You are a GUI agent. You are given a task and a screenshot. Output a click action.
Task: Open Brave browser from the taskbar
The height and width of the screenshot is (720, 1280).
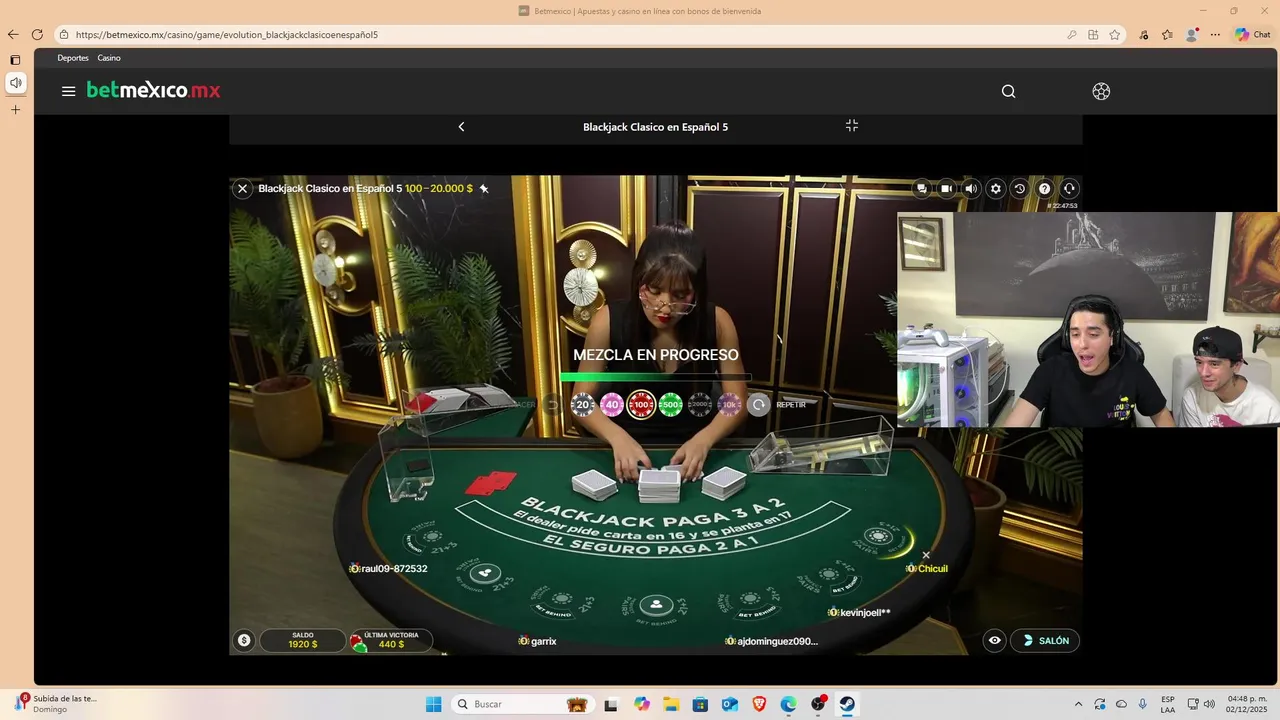759,704
